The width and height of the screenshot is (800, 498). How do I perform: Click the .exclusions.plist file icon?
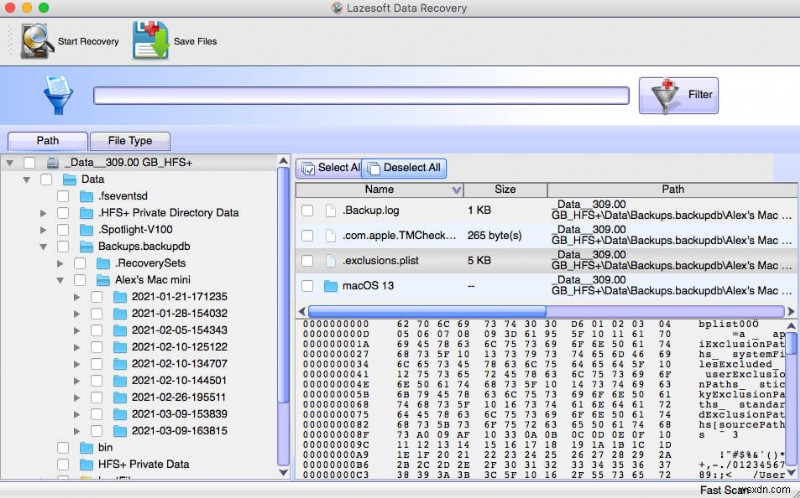pyautogui.click(x=330, y=261)
